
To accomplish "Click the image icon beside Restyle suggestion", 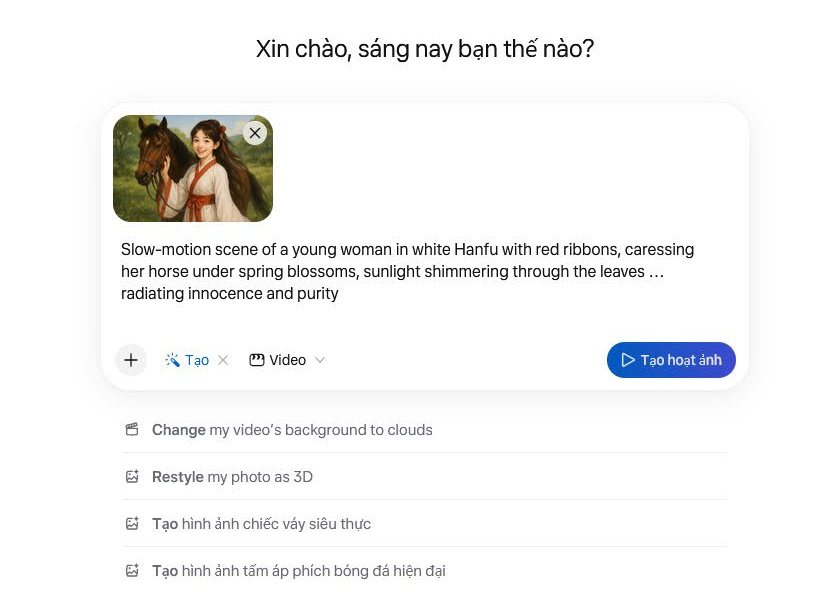I will coord(132,477).
